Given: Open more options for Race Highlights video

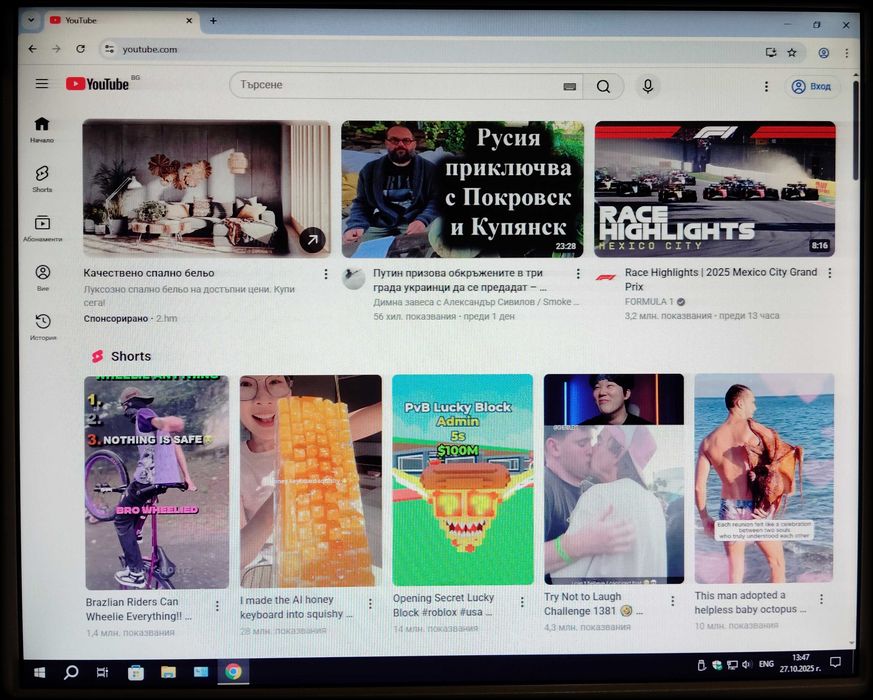Looking at the screenshot, I should (830, 273).
